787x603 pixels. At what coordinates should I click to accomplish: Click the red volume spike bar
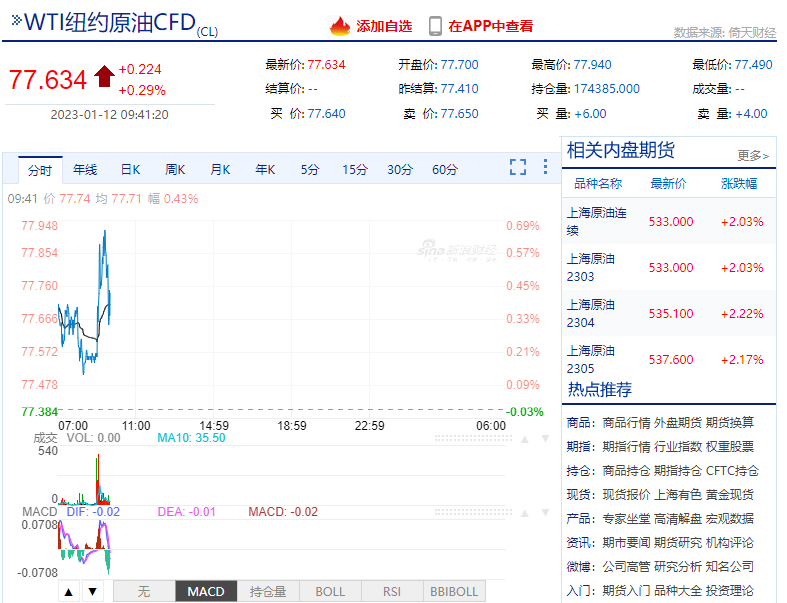[x=98, y=479]
